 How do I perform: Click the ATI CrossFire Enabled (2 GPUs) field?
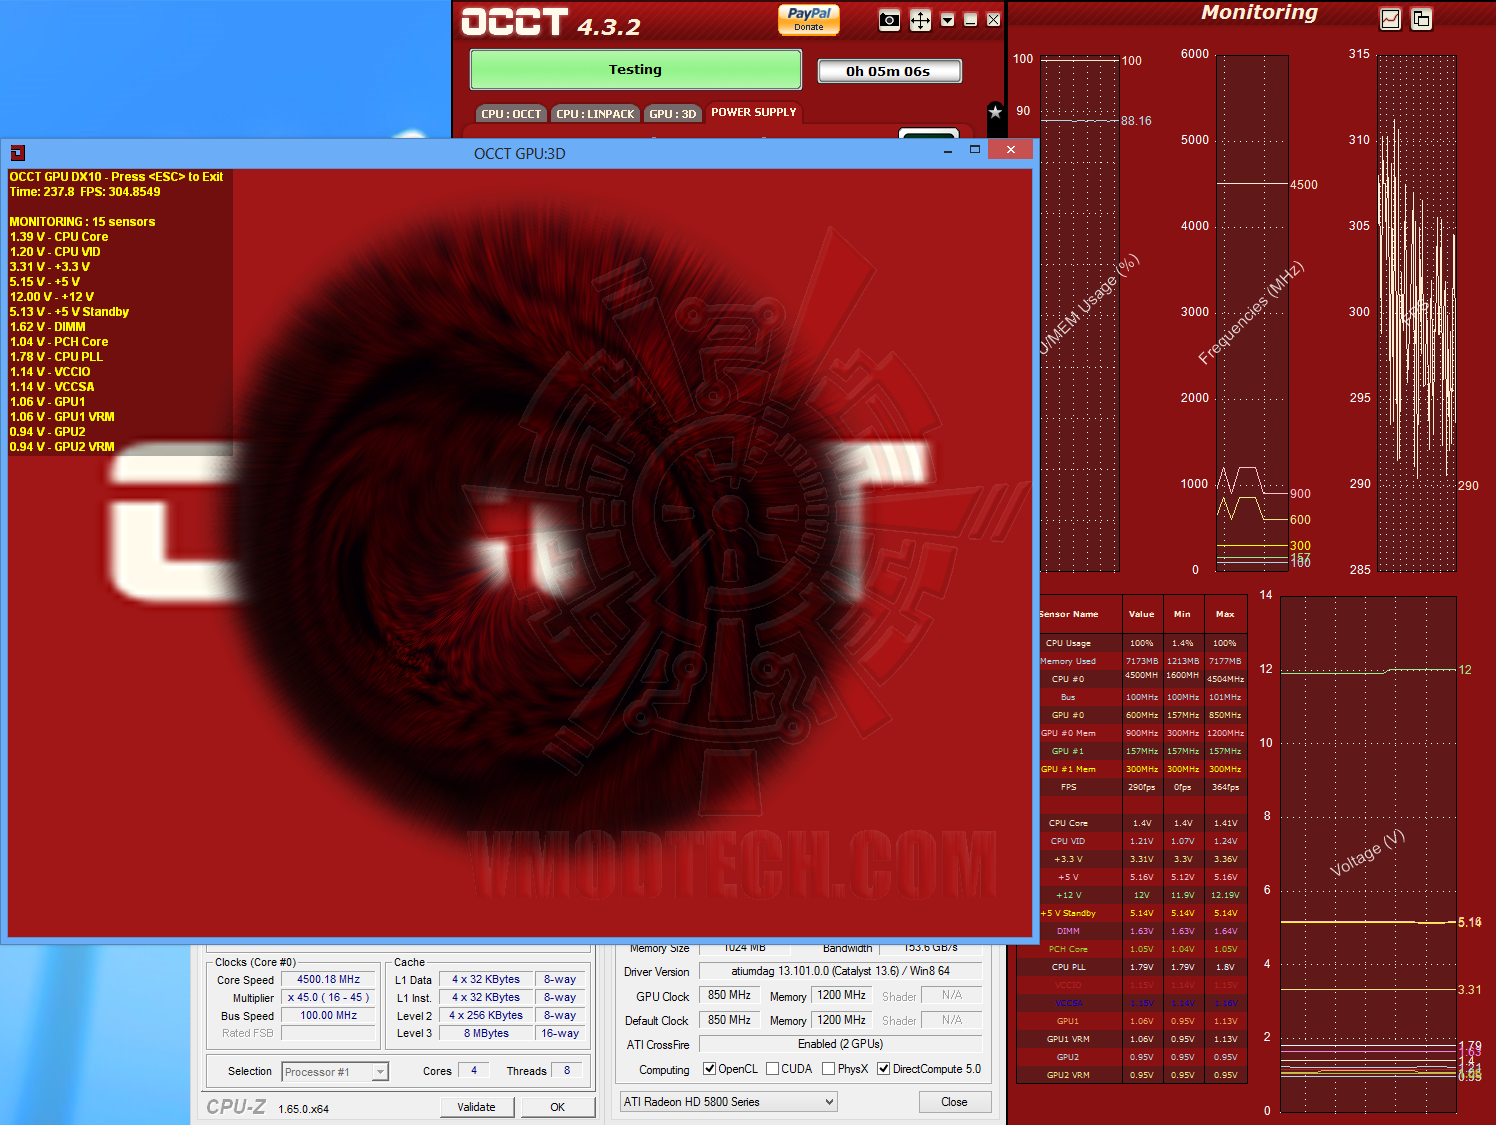click(840, 1044)
